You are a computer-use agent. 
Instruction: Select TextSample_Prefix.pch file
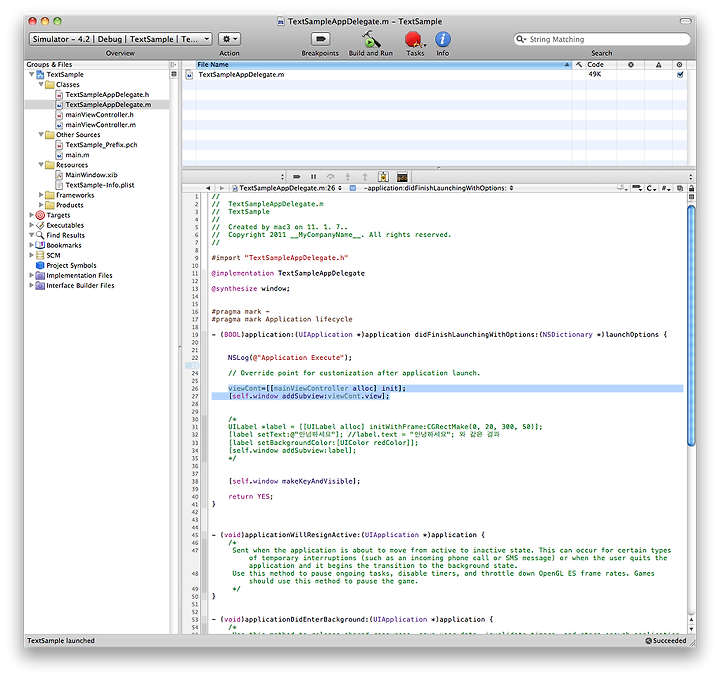101,145
